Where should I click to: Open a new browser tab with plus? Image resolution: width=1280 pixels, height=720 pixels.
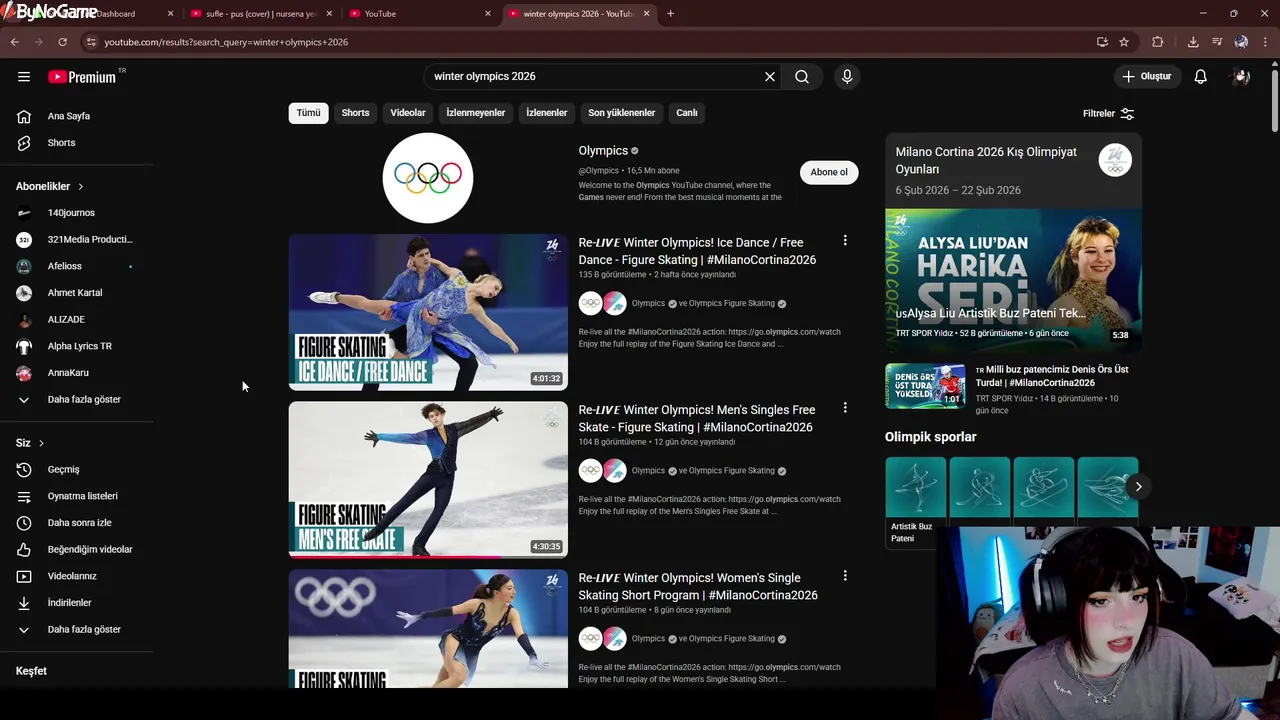tap(670, 13)
